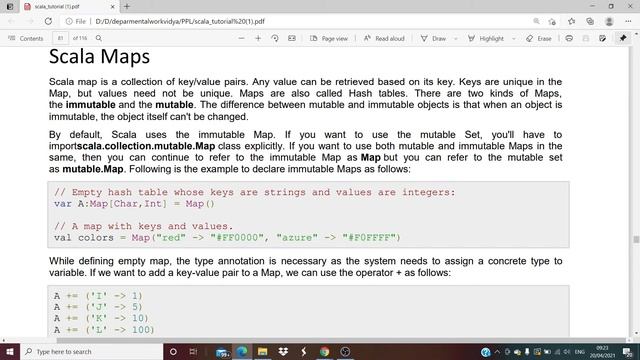Zoom in on the PDF

(x=258, y=38)
